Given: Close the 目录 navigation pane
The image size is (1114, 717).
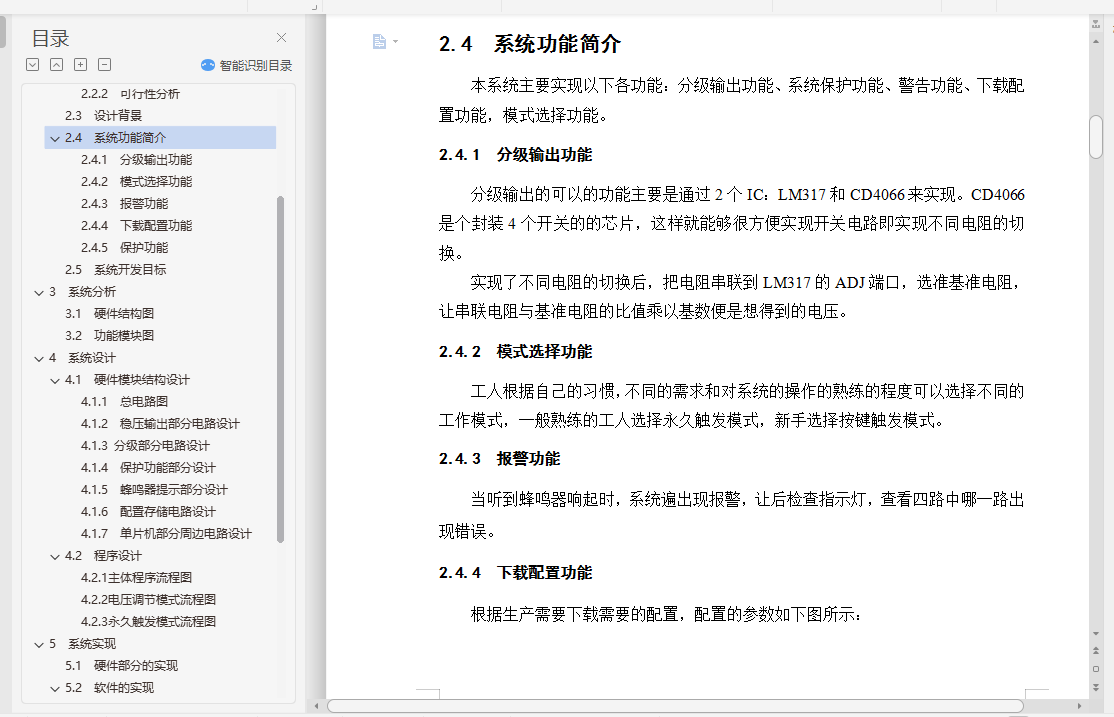Looking at the screenshot, I should click(281, 38).
